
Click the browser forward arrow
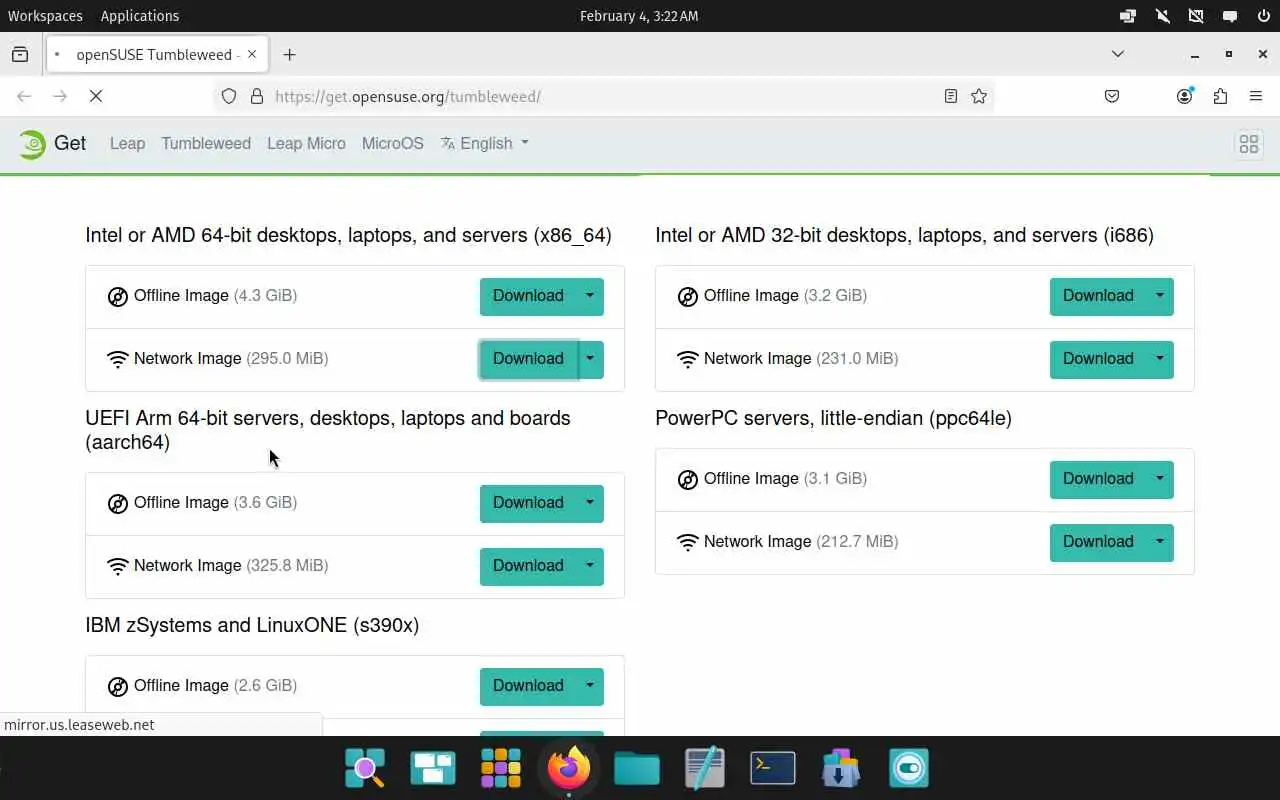pyautogui.click(x=60, y=96)
